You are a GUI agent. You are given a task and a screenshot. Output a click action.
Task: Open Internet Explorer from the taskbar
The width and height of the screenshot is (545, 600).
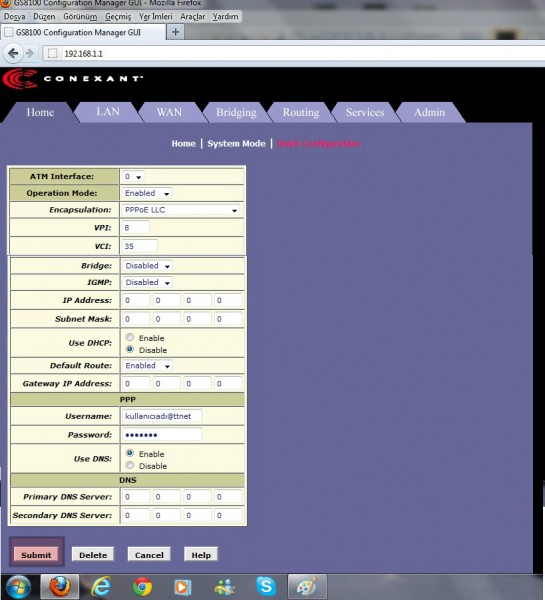[x=101, y=586]
